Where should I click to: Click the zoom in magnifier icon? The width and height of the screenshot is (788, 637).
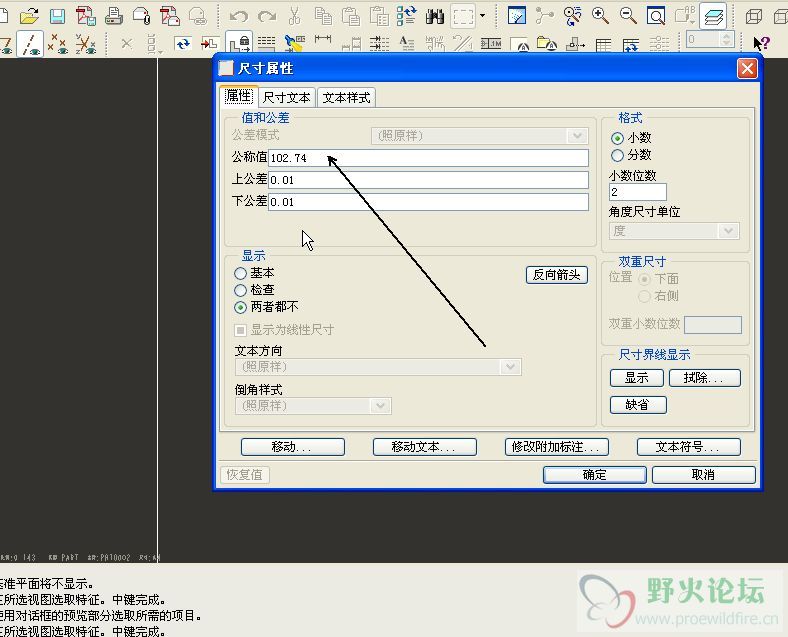tap(600, 16)
